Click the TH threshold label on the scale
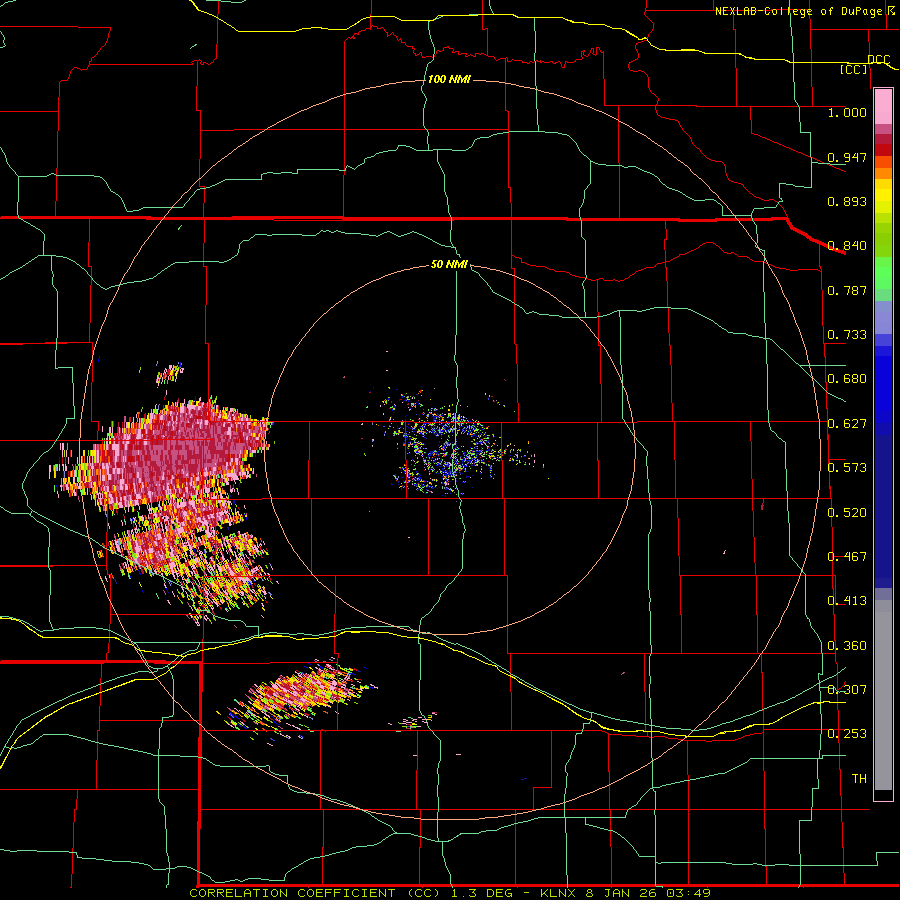This screenshot has height=900, width=900. 859,778
